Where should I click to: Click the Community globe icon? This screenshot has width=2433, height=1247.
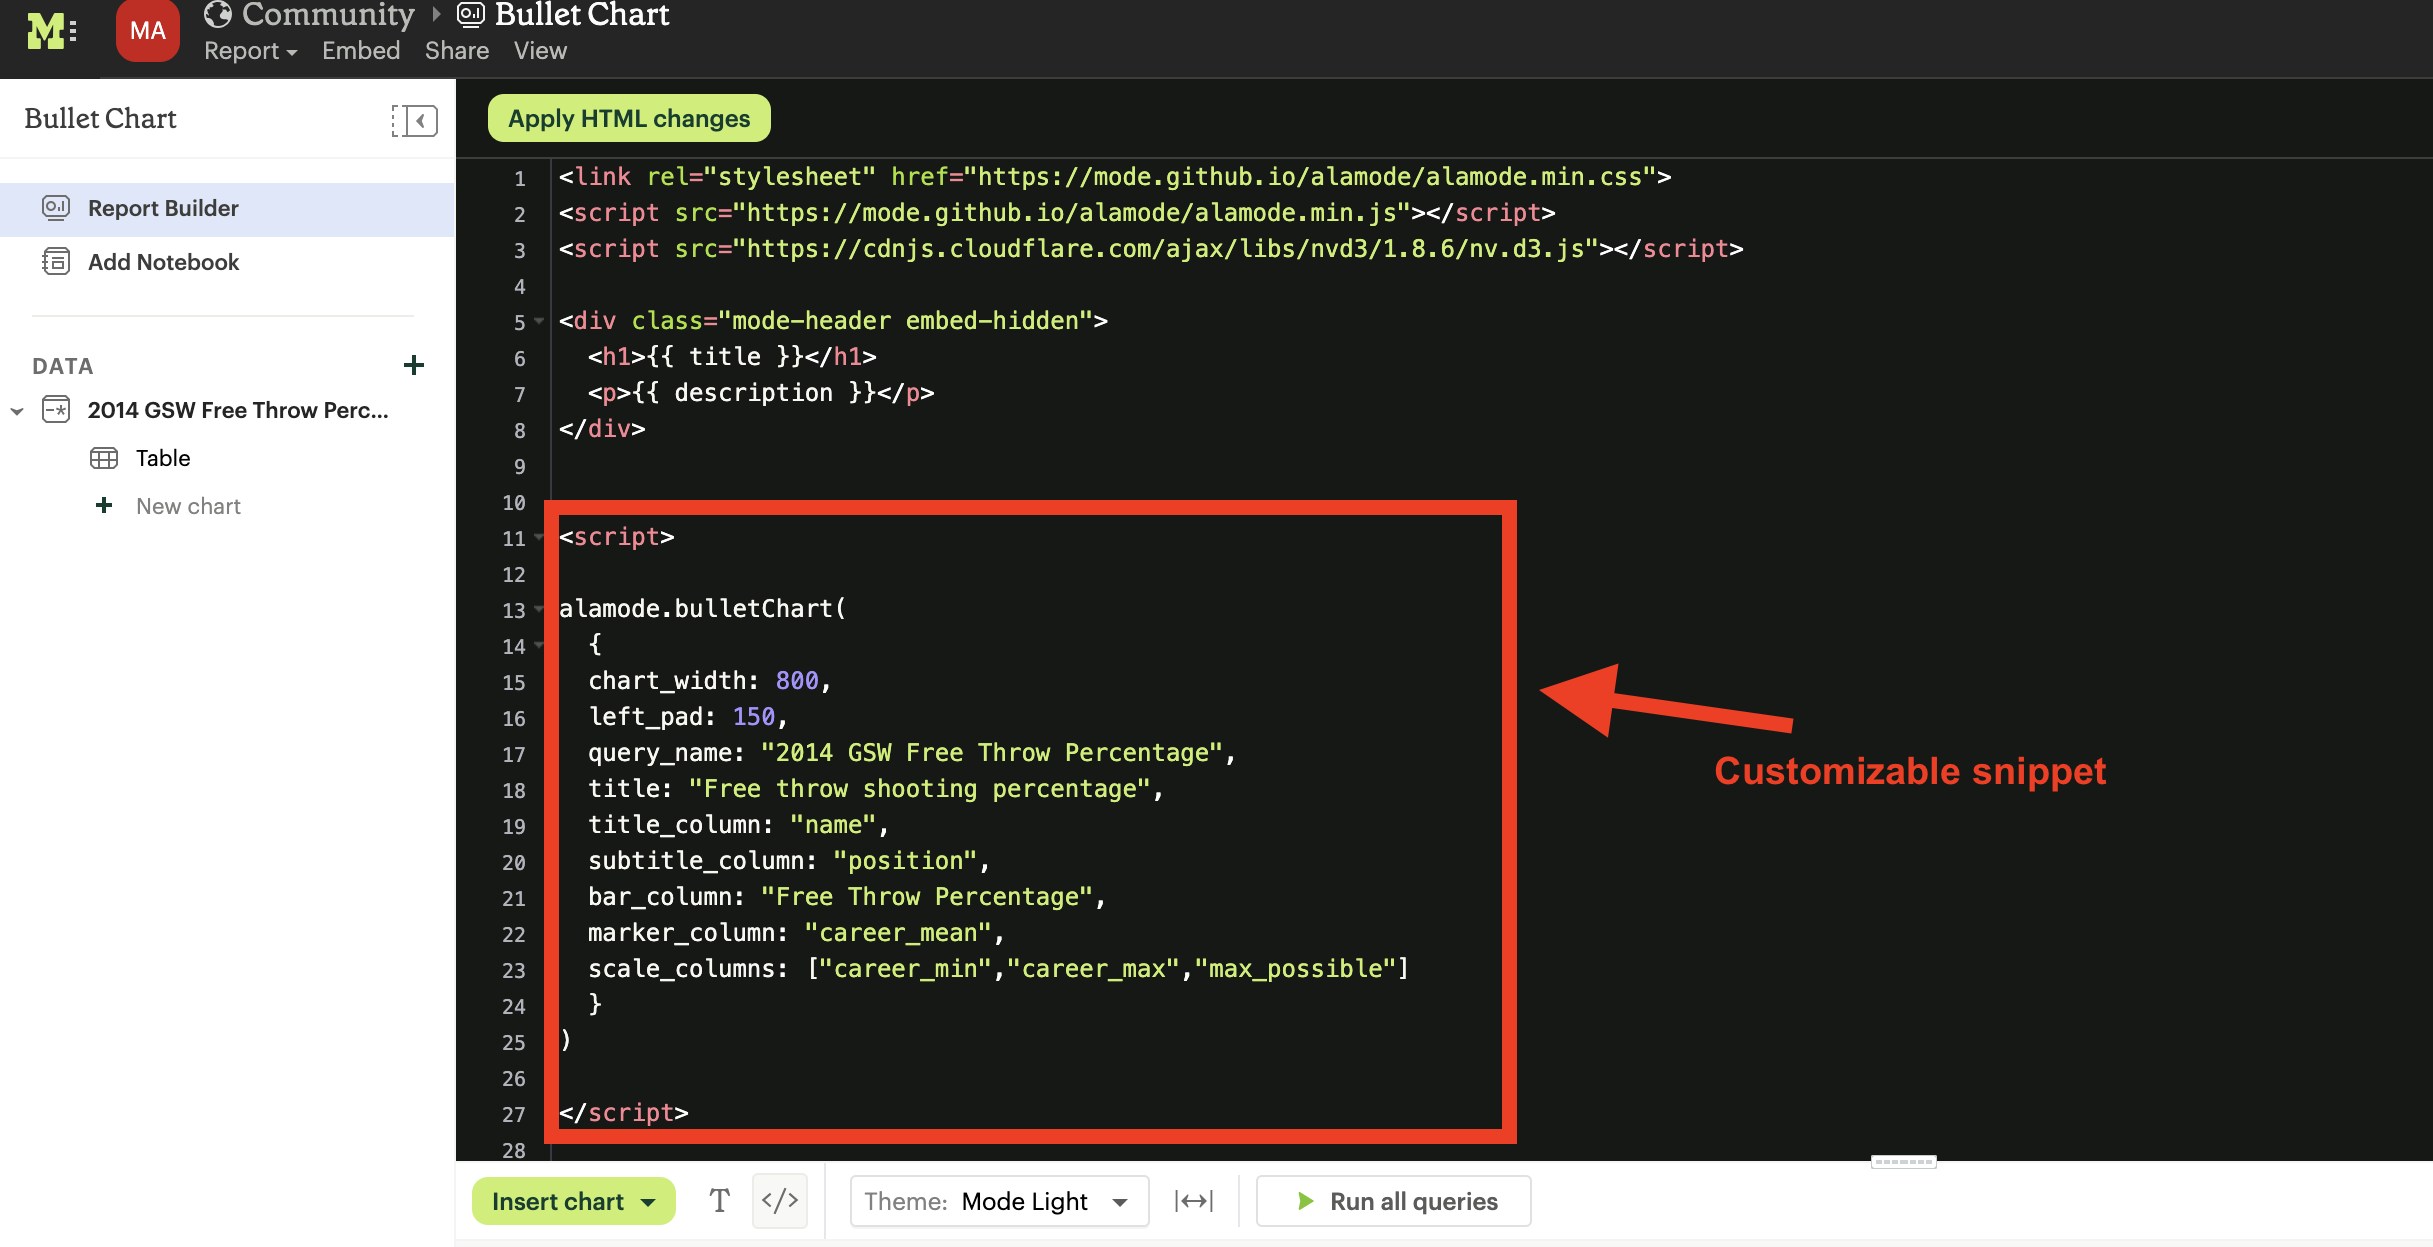217,14
